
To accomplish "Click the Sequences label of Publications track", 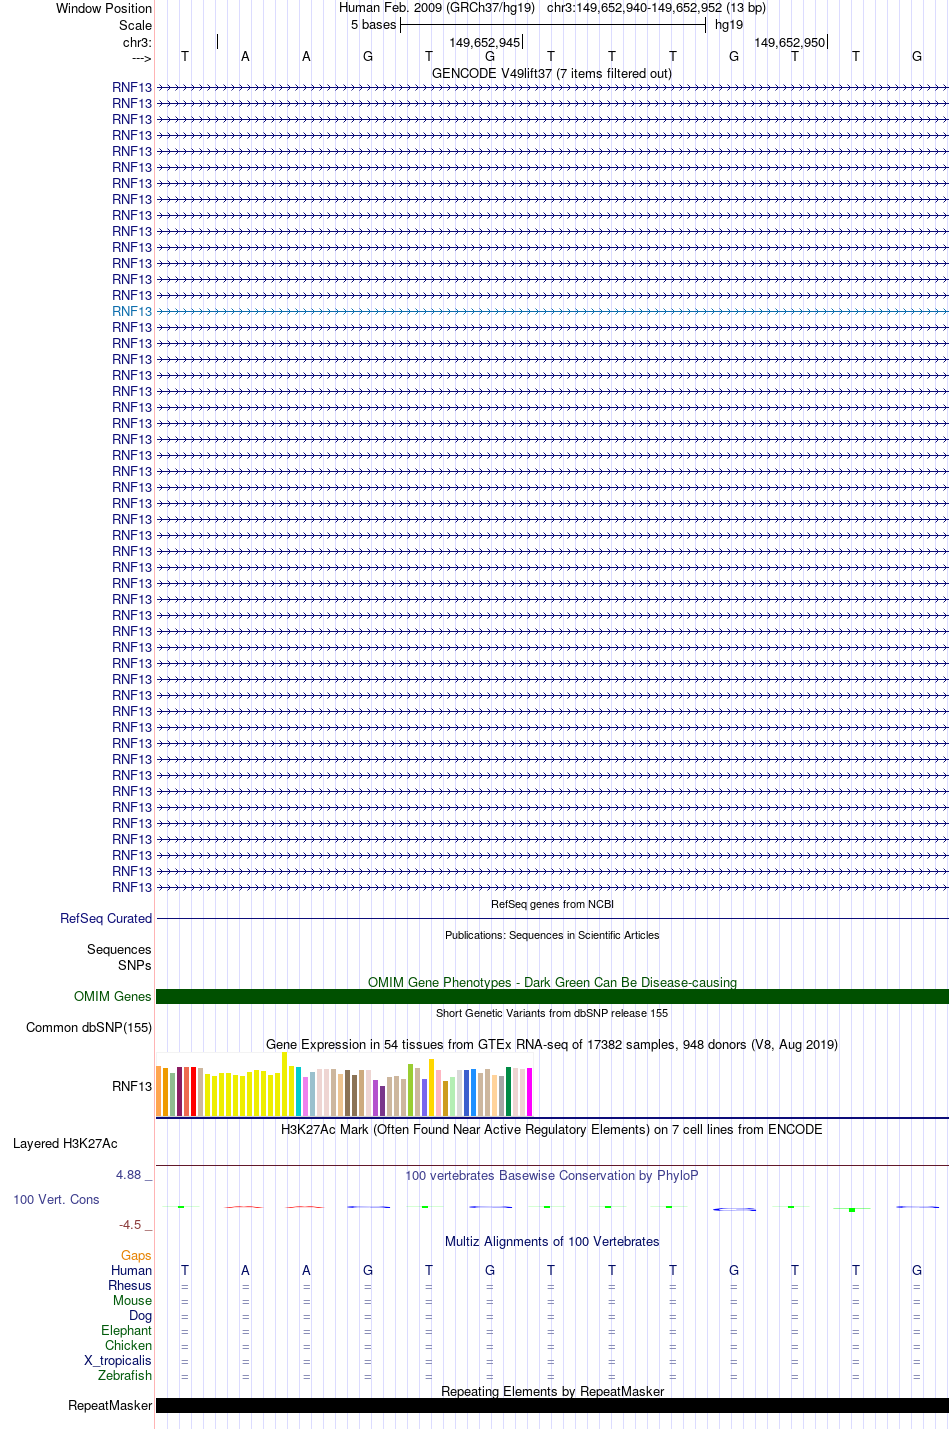I will [x=119, y=949].
